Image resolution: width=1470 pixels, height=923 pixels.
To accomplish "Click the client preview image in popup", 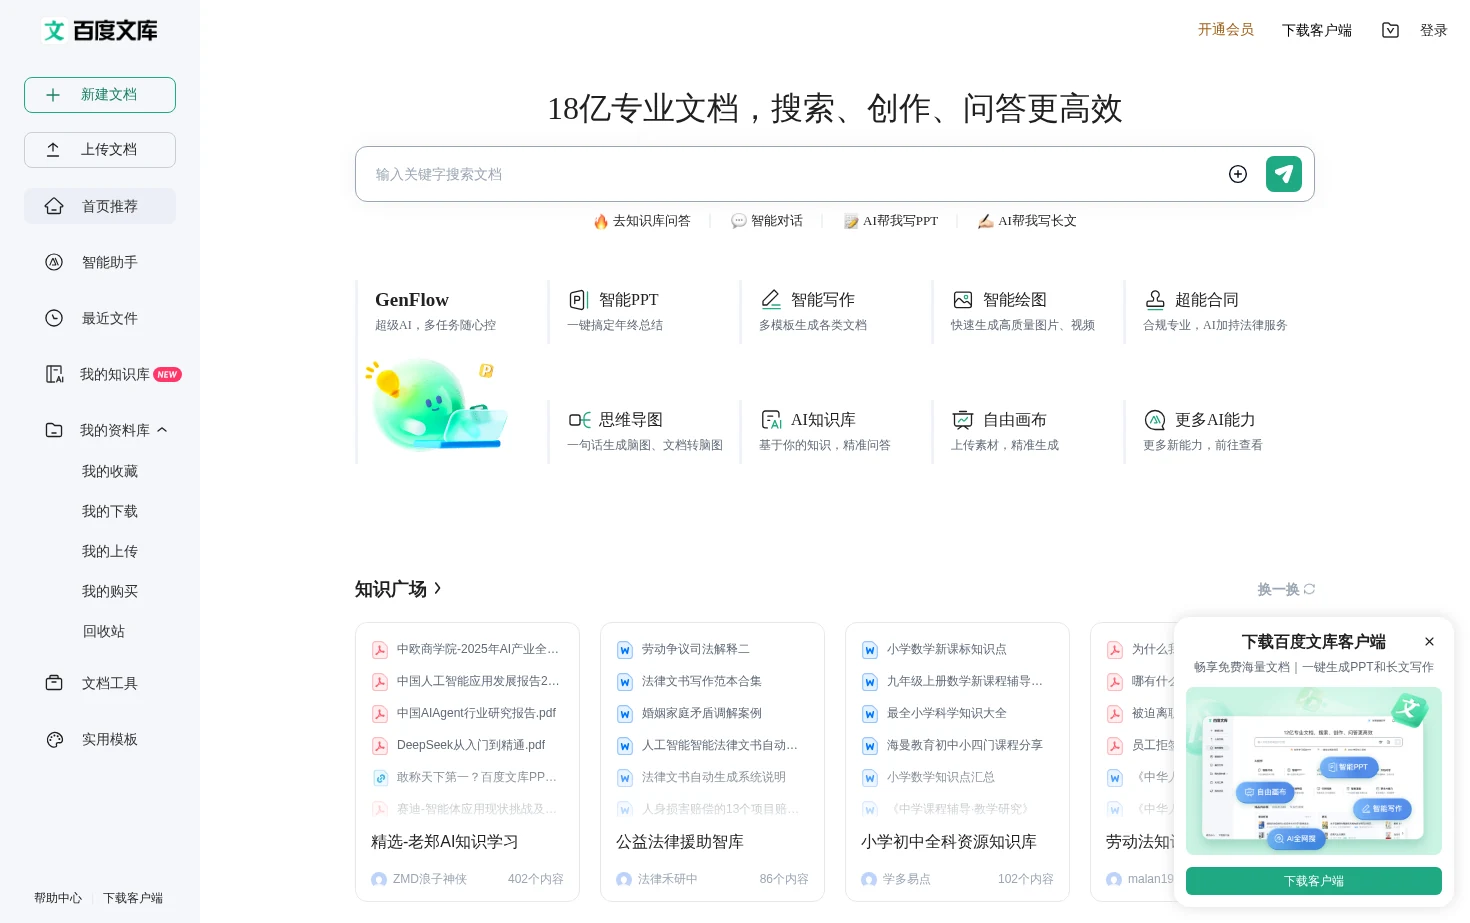I will (x=1314, y=770).
